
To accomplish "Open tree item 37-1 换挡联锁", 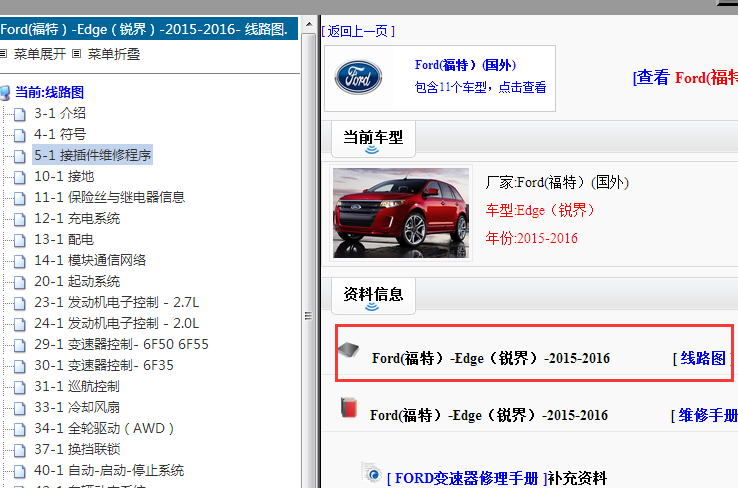I will coord(77,449).
